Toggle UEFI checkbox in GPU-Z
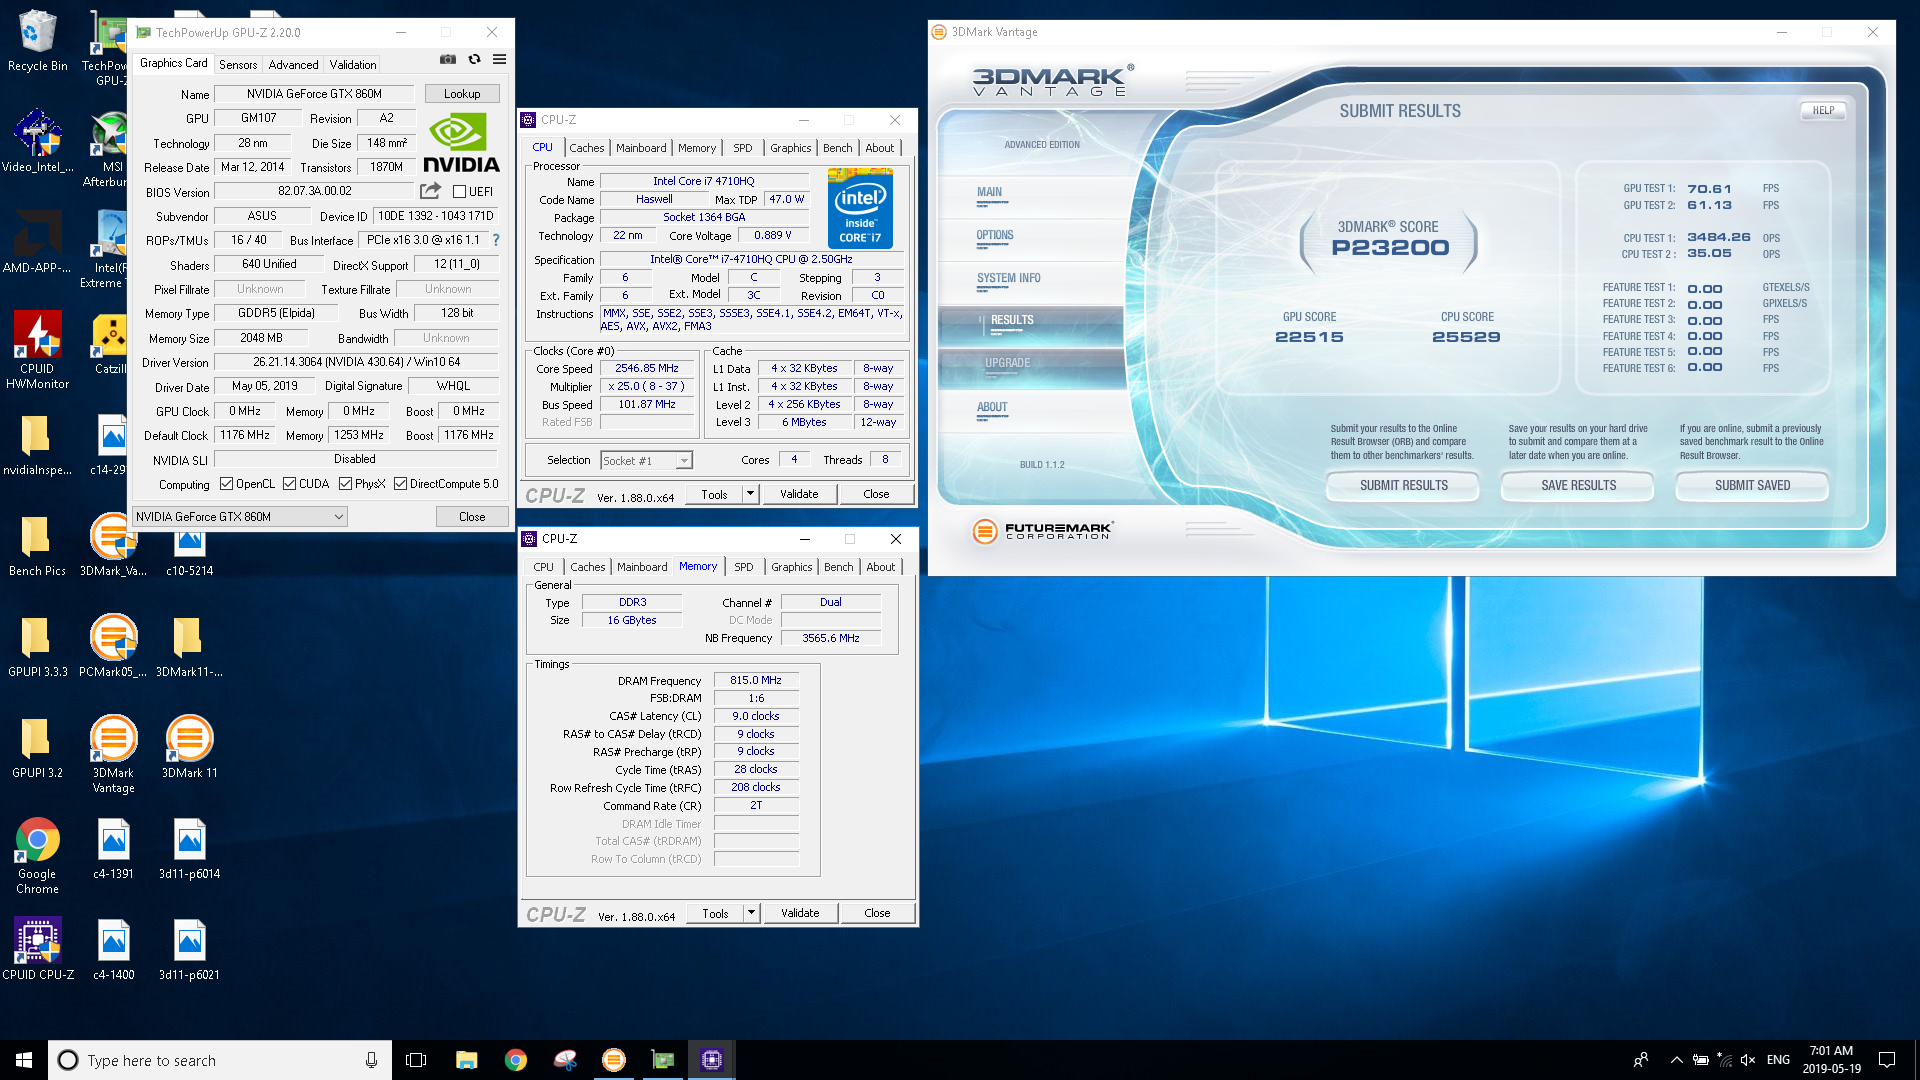Screen dimensions: 1920x1080 point(460,192)
